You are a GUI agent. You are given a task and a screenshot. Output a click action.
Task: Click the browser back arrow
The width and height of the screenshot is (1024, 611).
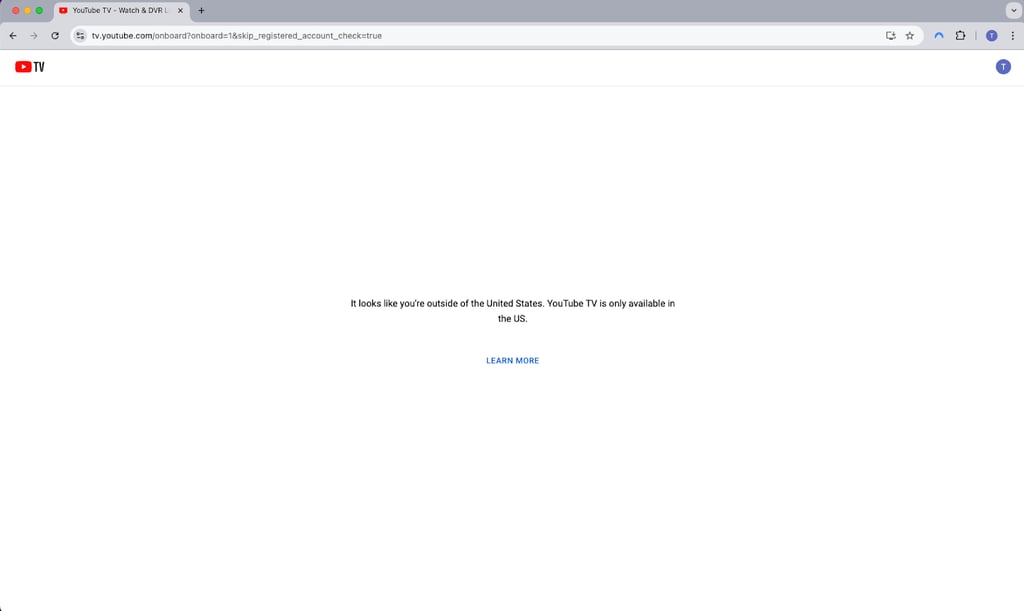13,36
